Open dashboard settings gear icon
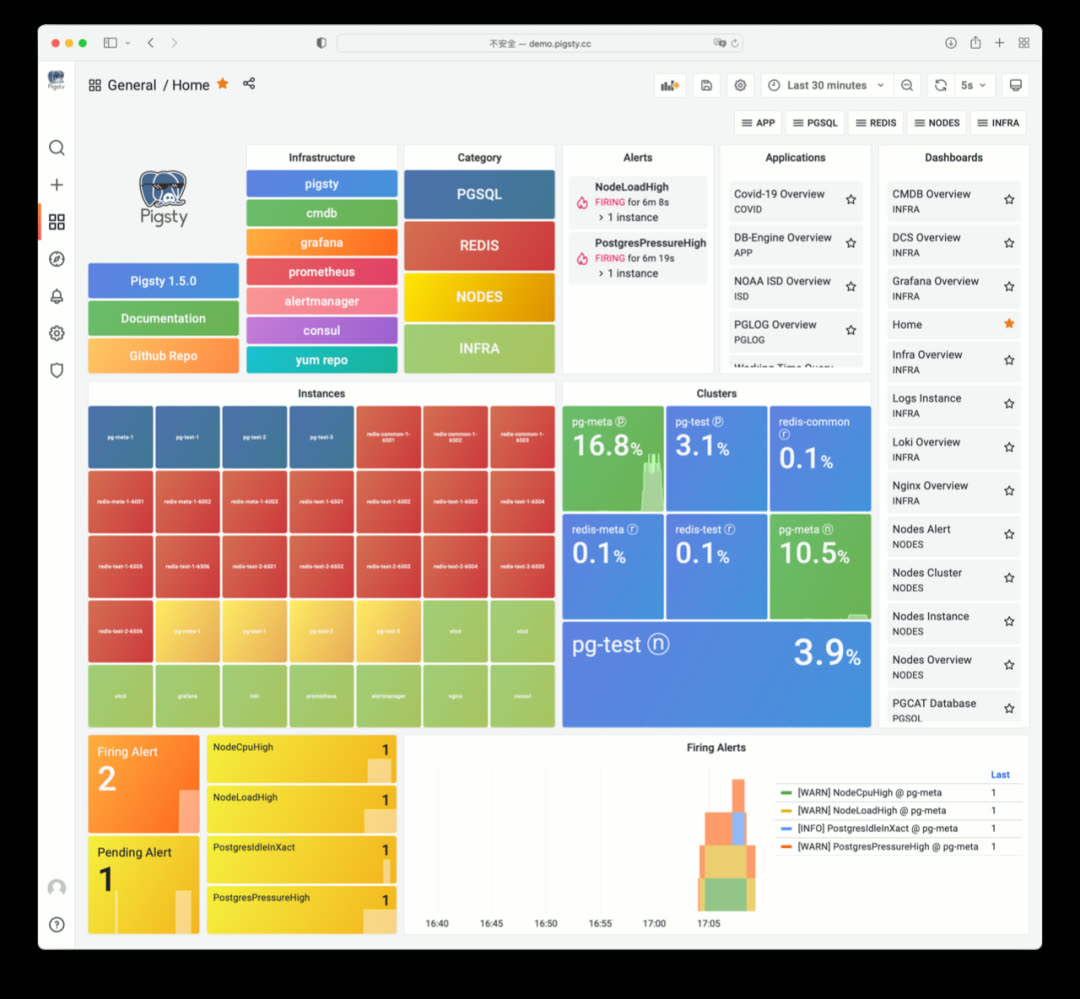Viewport: 1080px width, 999px height. (741, 85)
